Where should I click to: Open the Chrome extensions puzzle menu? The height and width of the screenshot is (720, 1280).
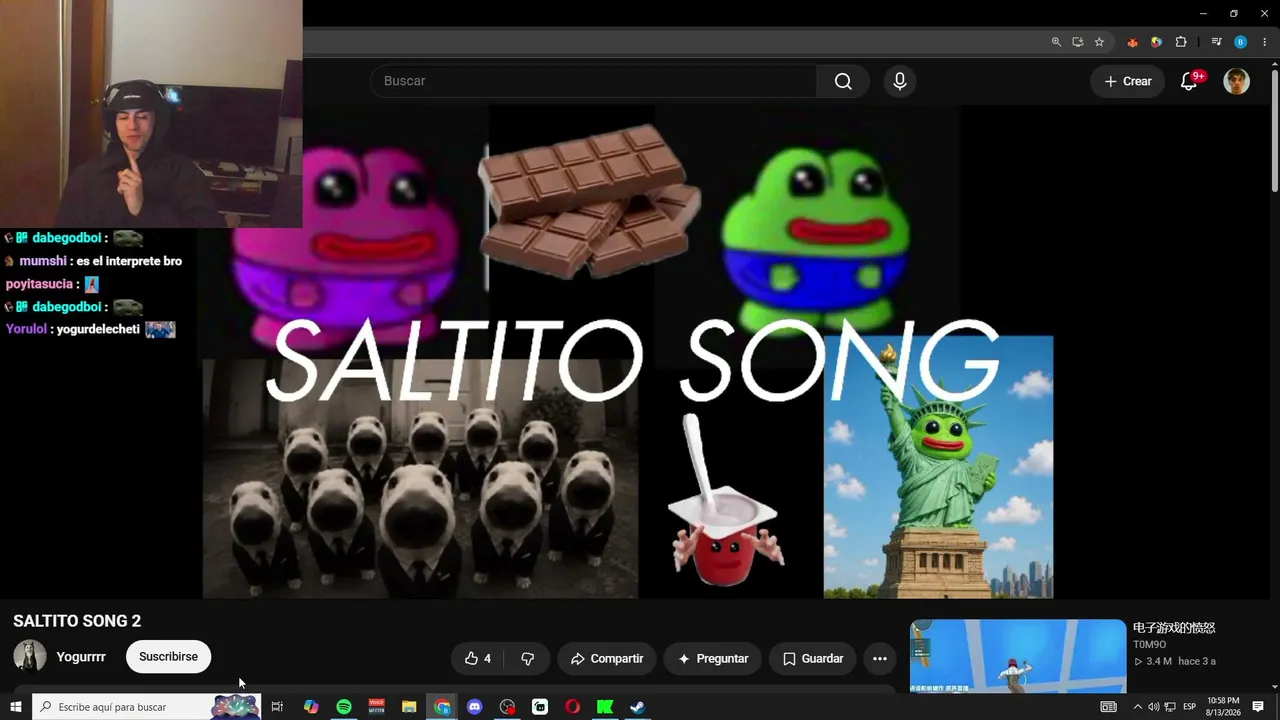click(1181, 42)
